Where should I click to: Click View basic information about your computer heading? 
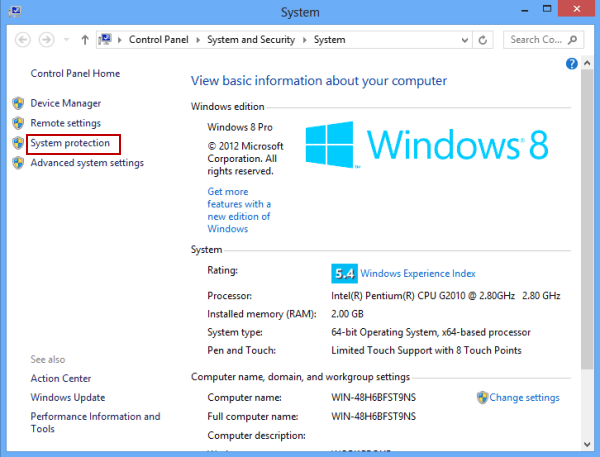[319, 81]
